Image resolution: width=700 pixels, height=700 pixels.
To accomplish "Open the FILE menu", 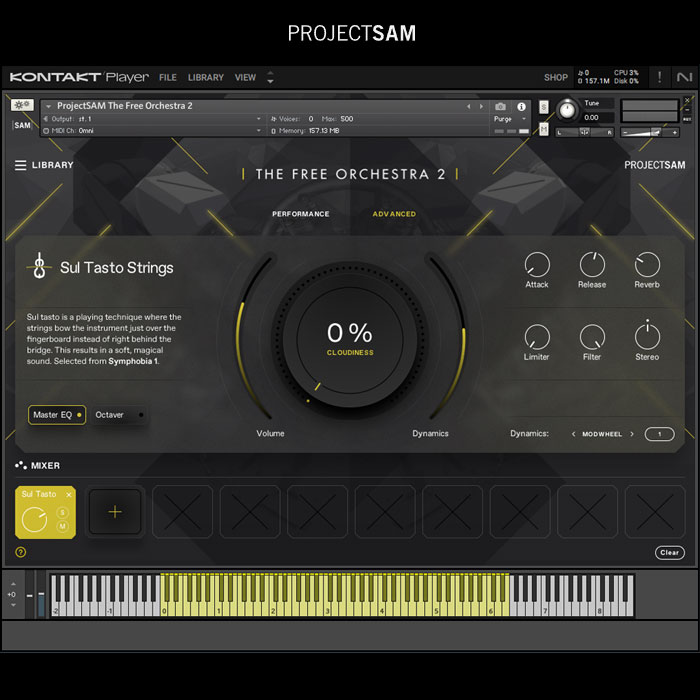I will coord(168,78).
